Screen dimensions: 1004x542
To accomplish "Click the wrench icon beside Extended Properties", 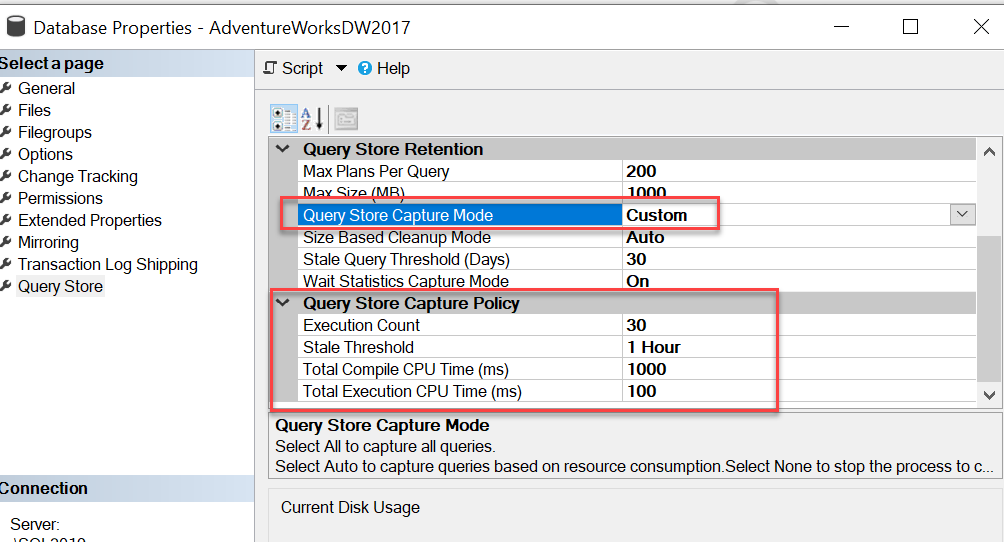I will (6, 220).
